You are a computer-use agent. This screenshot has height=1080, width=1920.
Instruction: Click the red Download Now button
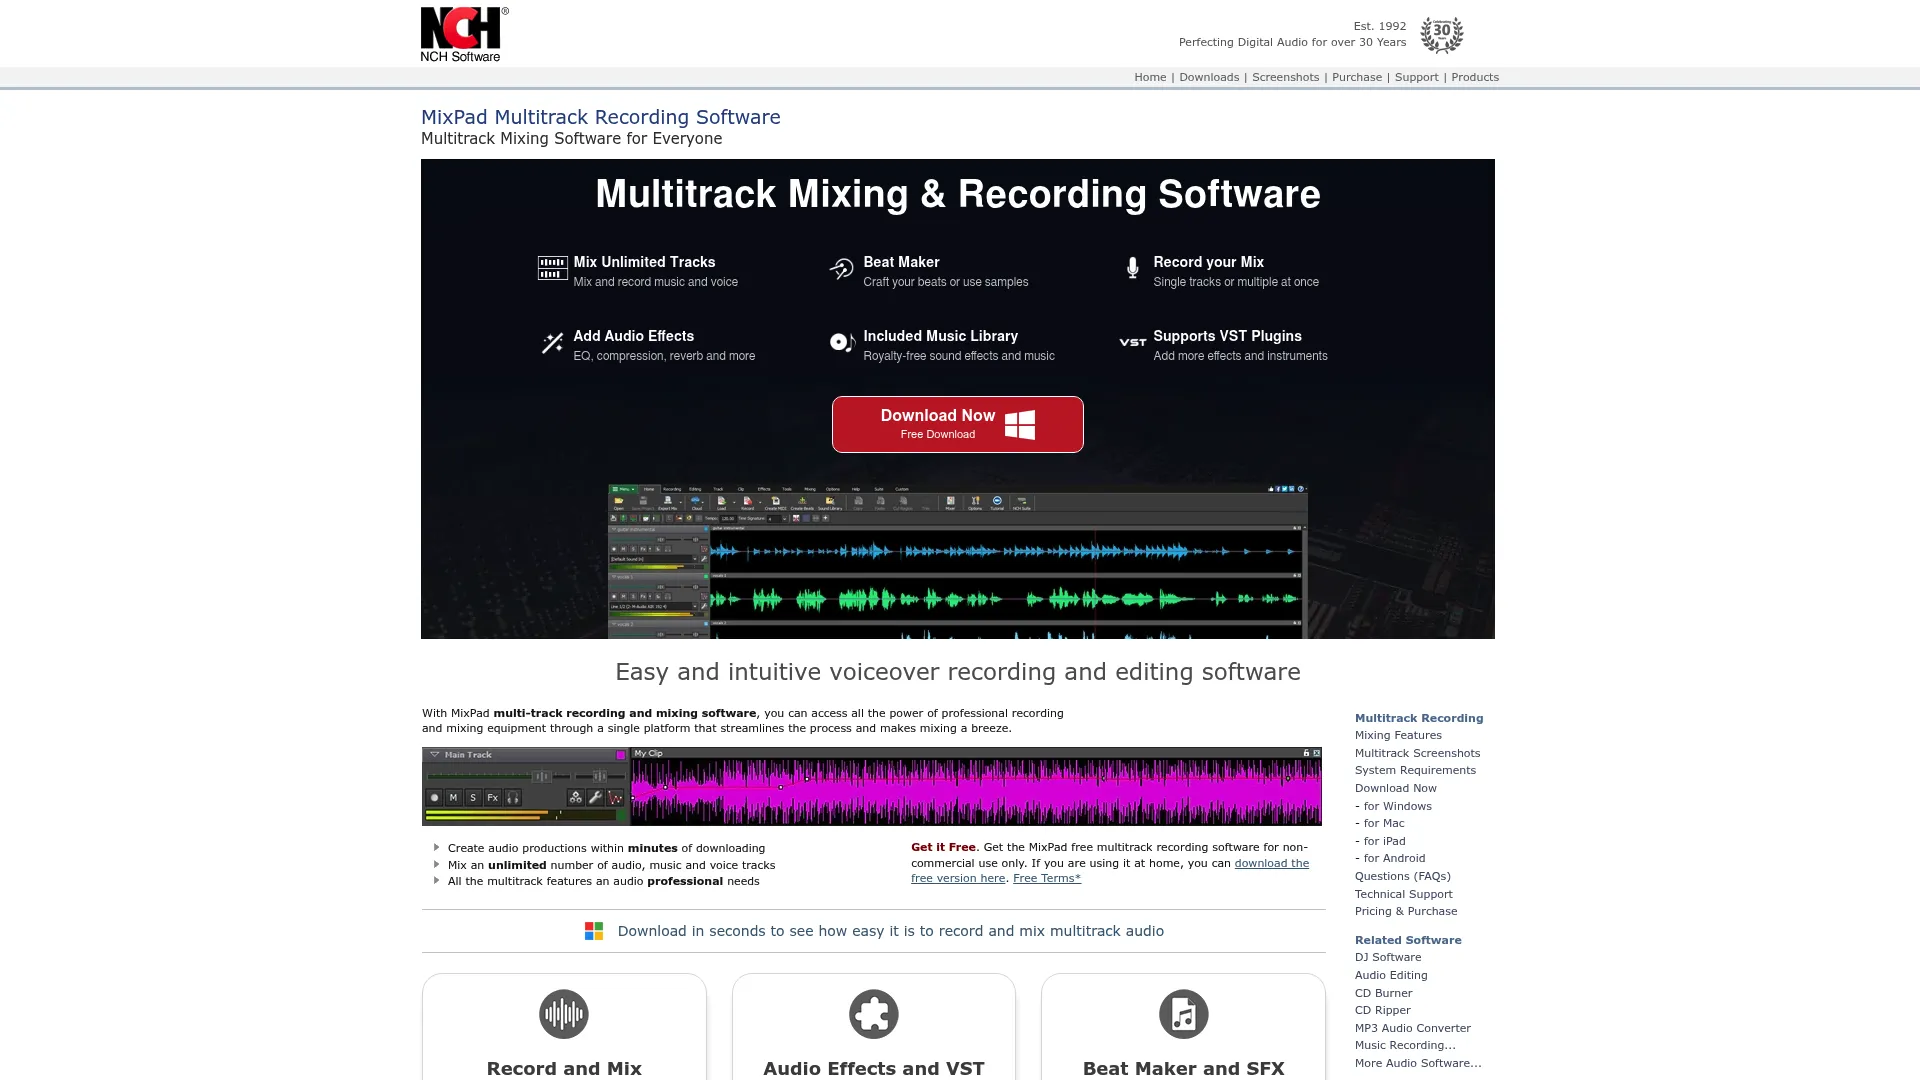point(957,424)
